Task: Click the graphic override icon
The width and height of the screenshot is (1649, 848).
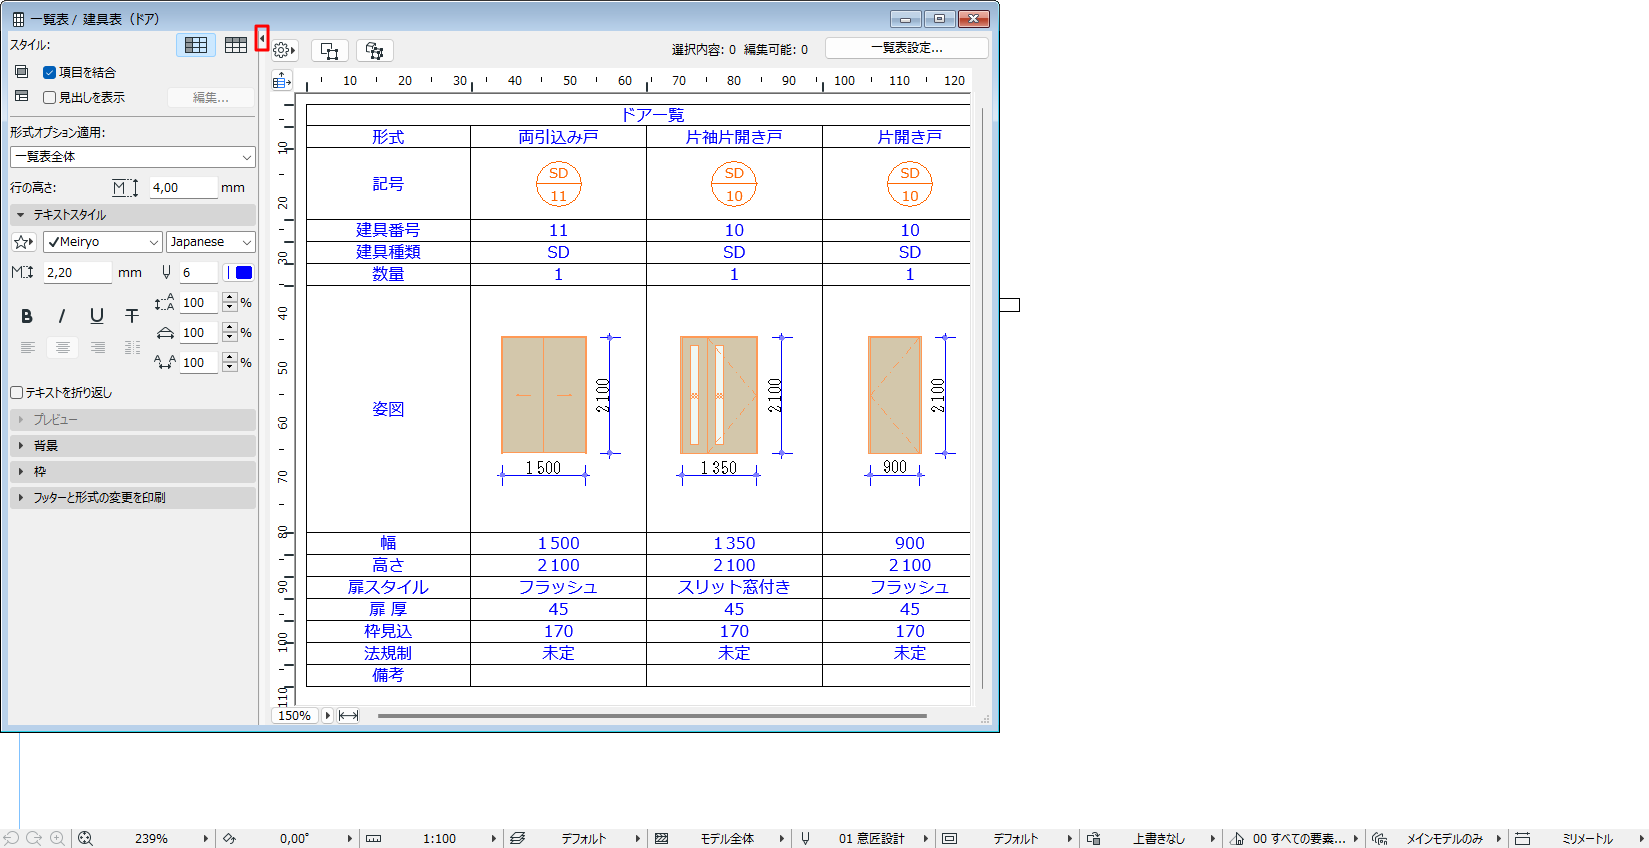Action: pos(1094,838)
